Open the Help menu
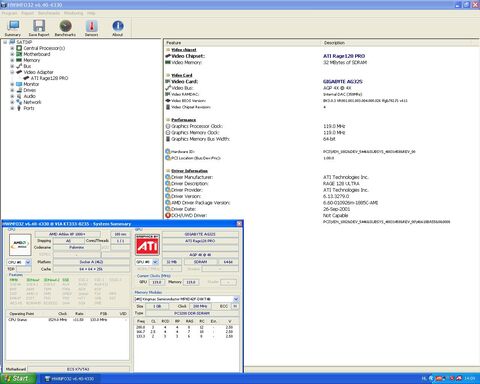This screenshot has width=480, height=384. pos(91,13)
